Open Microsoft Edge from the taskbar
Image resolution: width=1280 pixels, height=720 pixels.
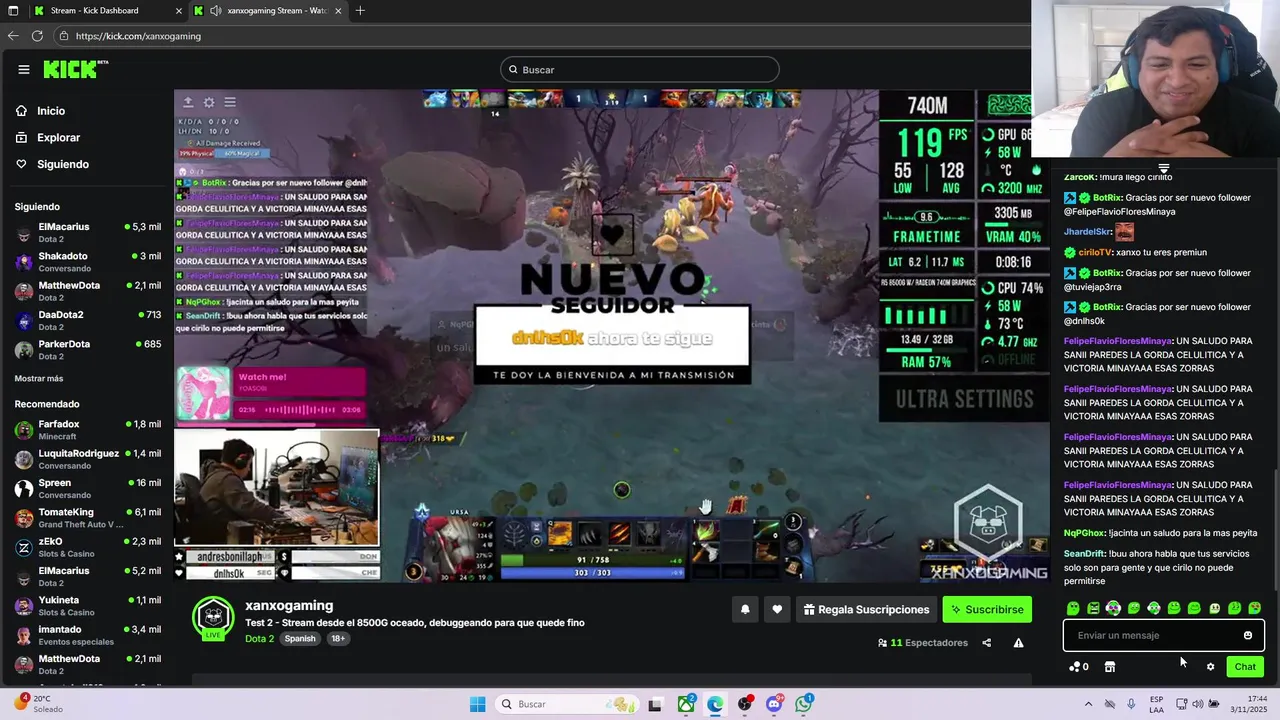715,704
